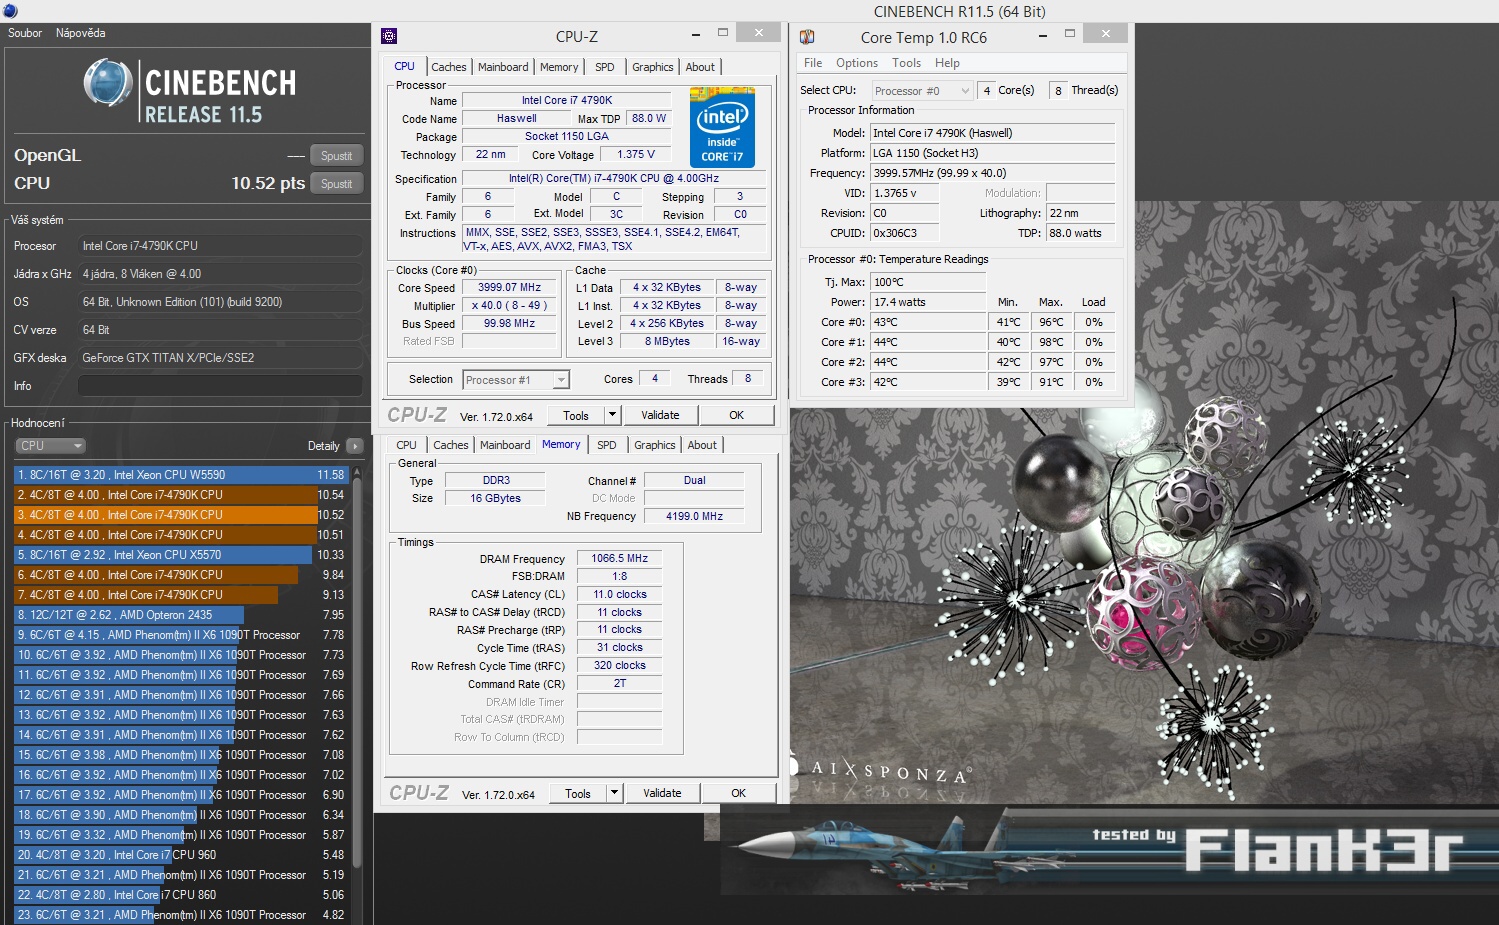Switch to SPD tab in upper CPU-Z window

605,67
